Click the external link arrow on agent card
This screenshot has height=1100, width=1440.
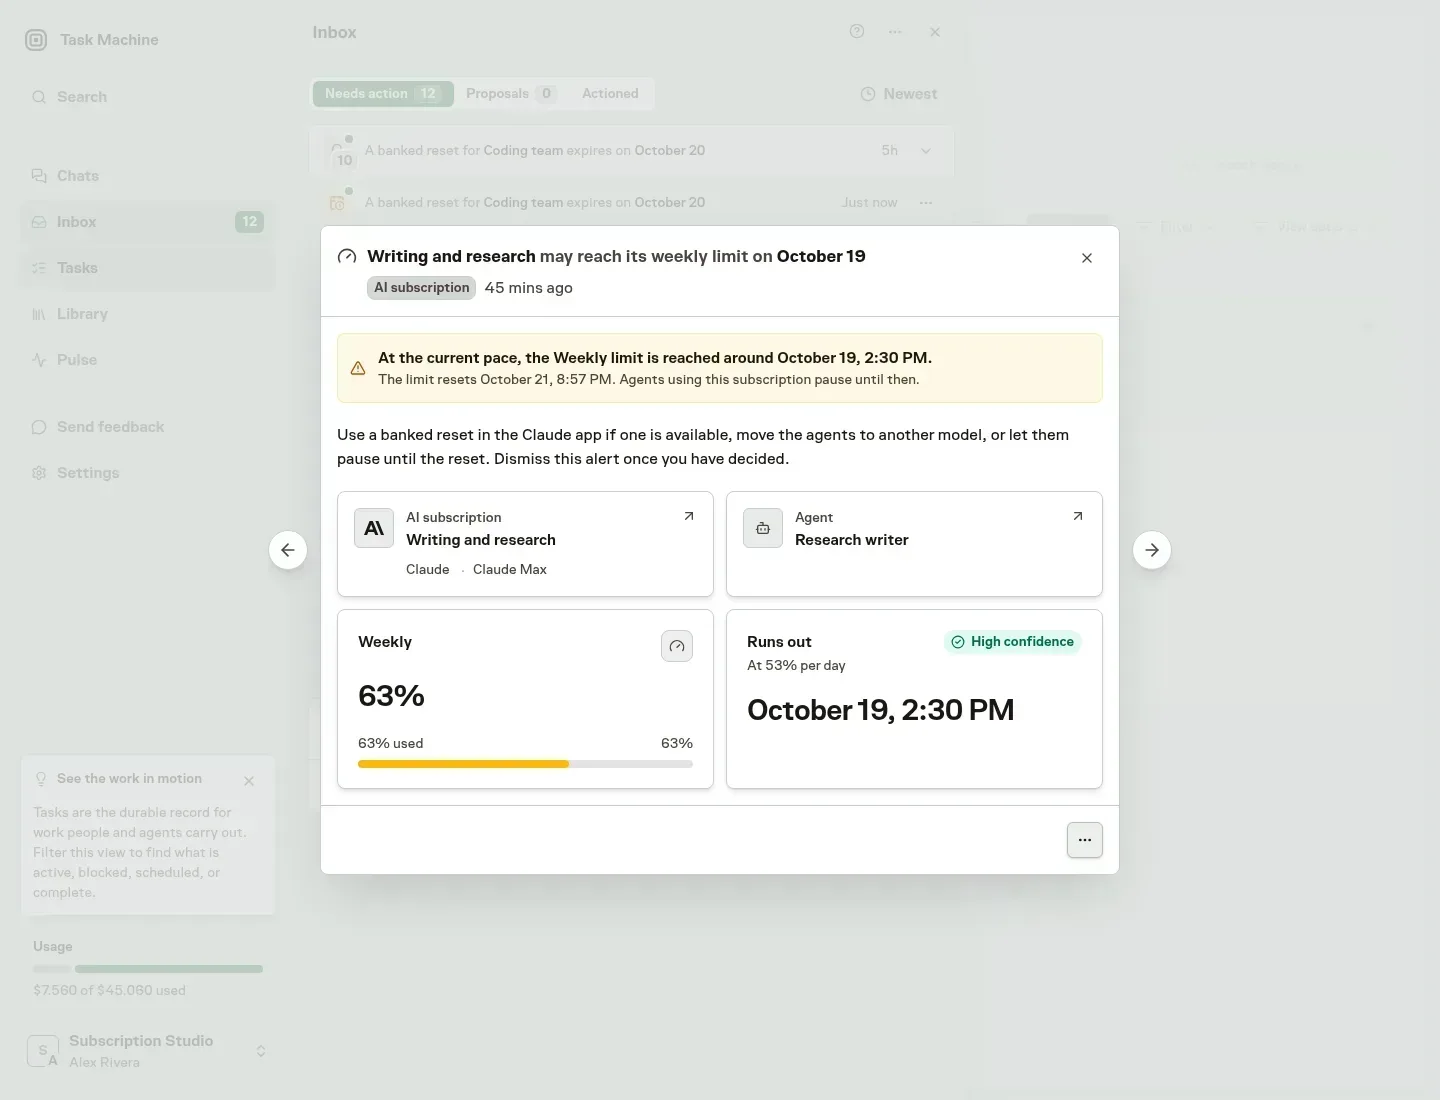pos(1078,516)
